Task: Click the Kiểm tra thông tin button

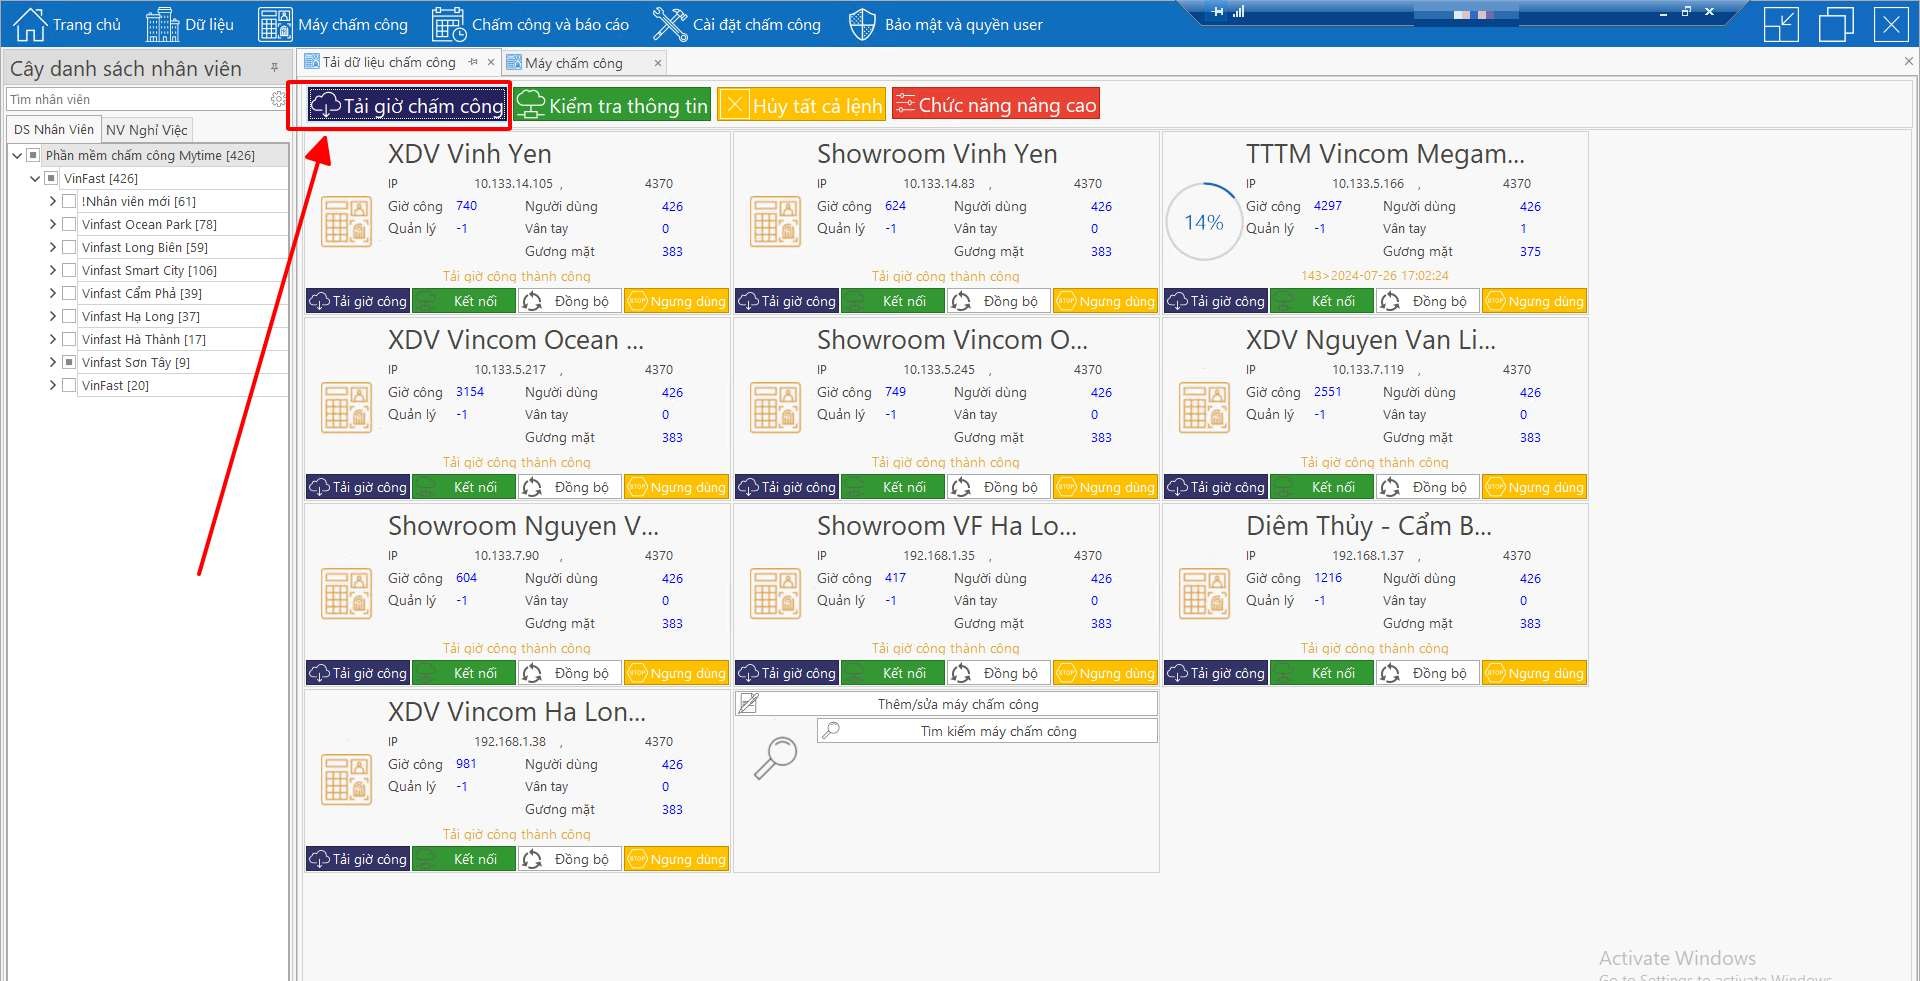Action: (x=613, y=105)
